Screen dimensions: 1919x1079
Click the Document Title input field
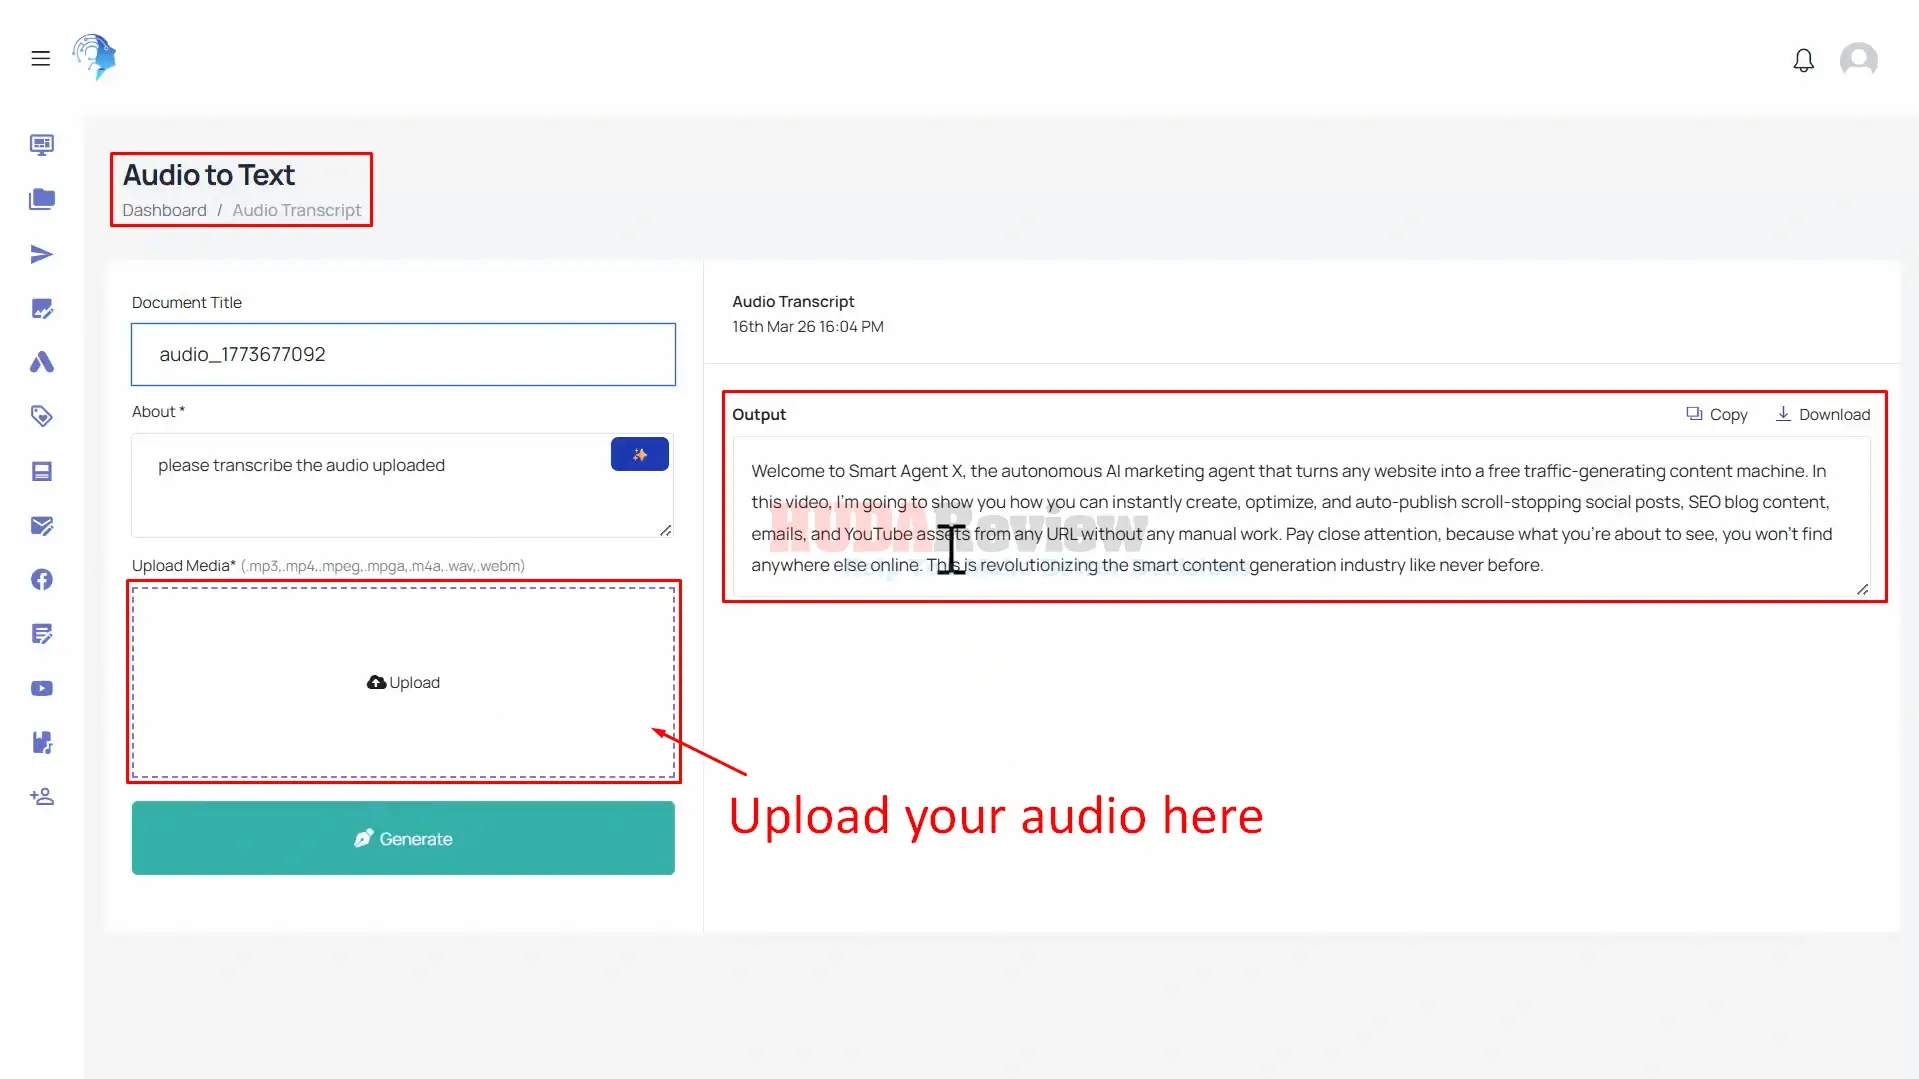(x=403, y=354)
